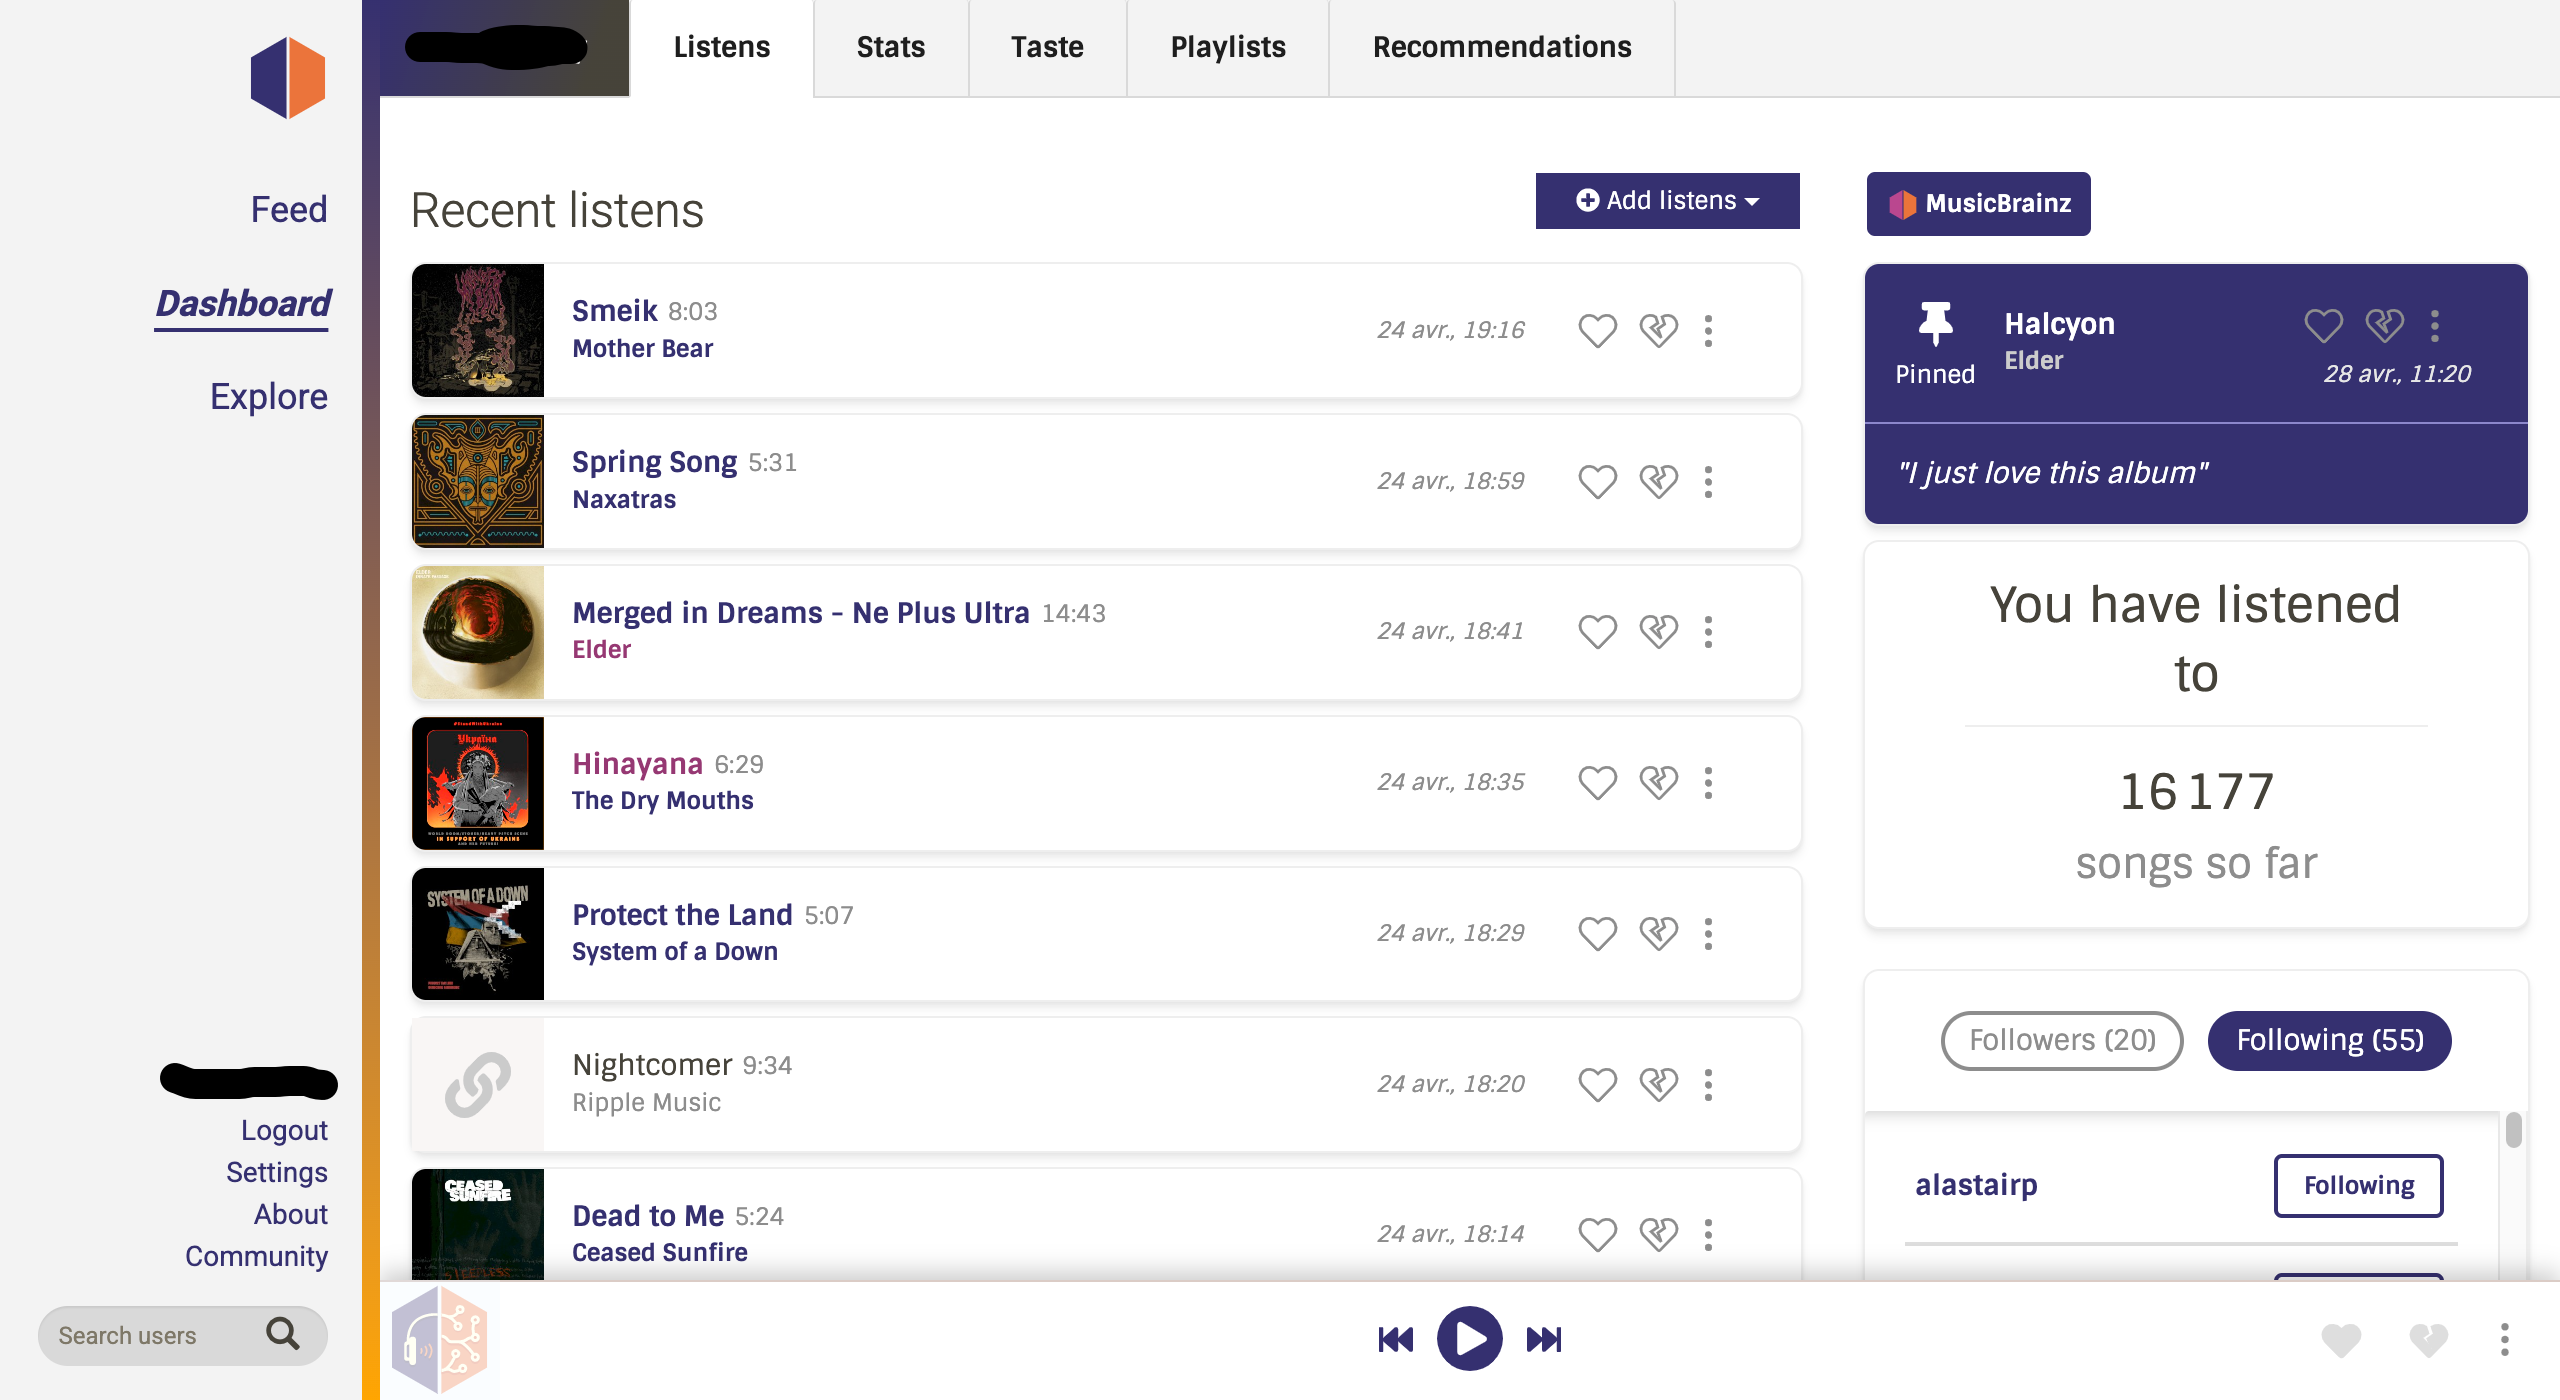Click the search magnifier icon
Image resolution: width=2560 pixels, height=1400 pixels.
(x=283, y=1334)
